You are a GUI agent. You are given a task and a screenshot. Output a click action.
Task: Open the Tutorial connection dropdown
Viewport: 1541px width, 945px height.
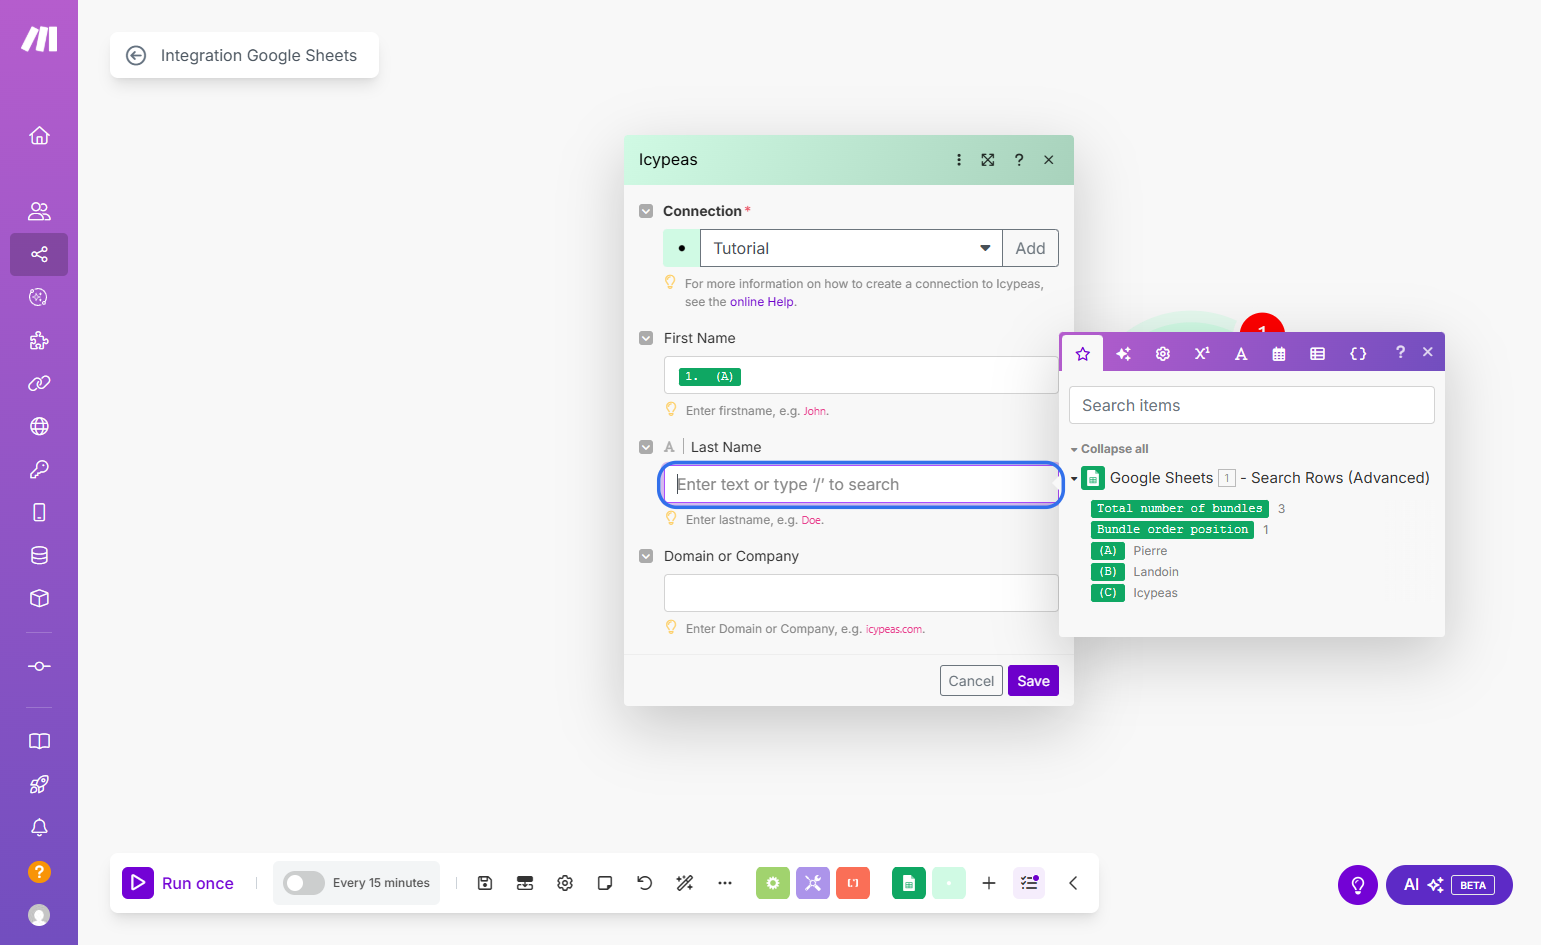point(851,248)
